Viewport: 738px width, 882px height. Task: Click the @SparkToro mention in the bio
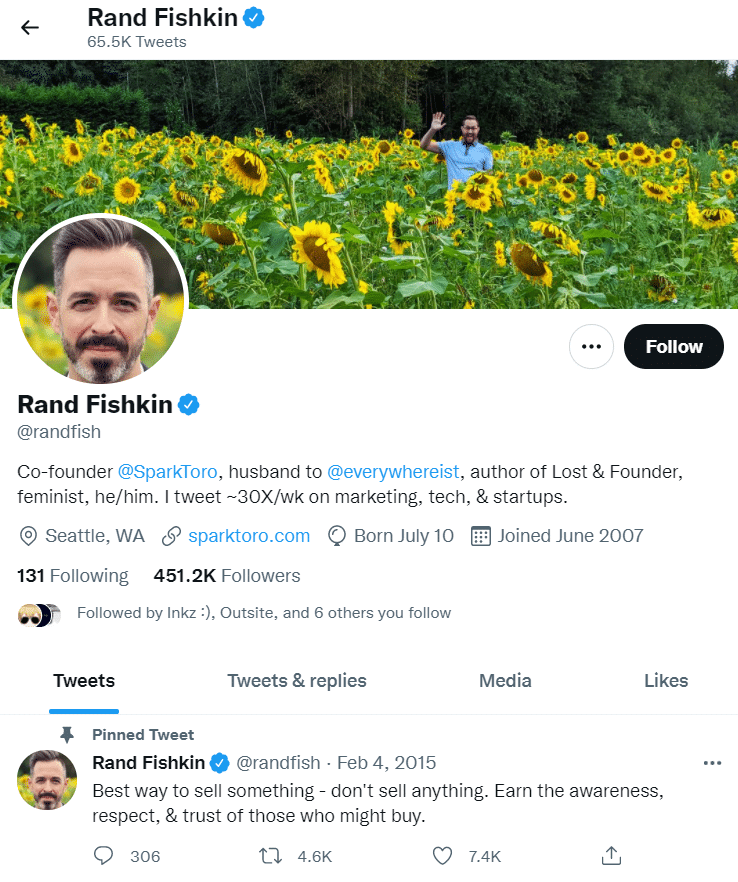(168, 471)
